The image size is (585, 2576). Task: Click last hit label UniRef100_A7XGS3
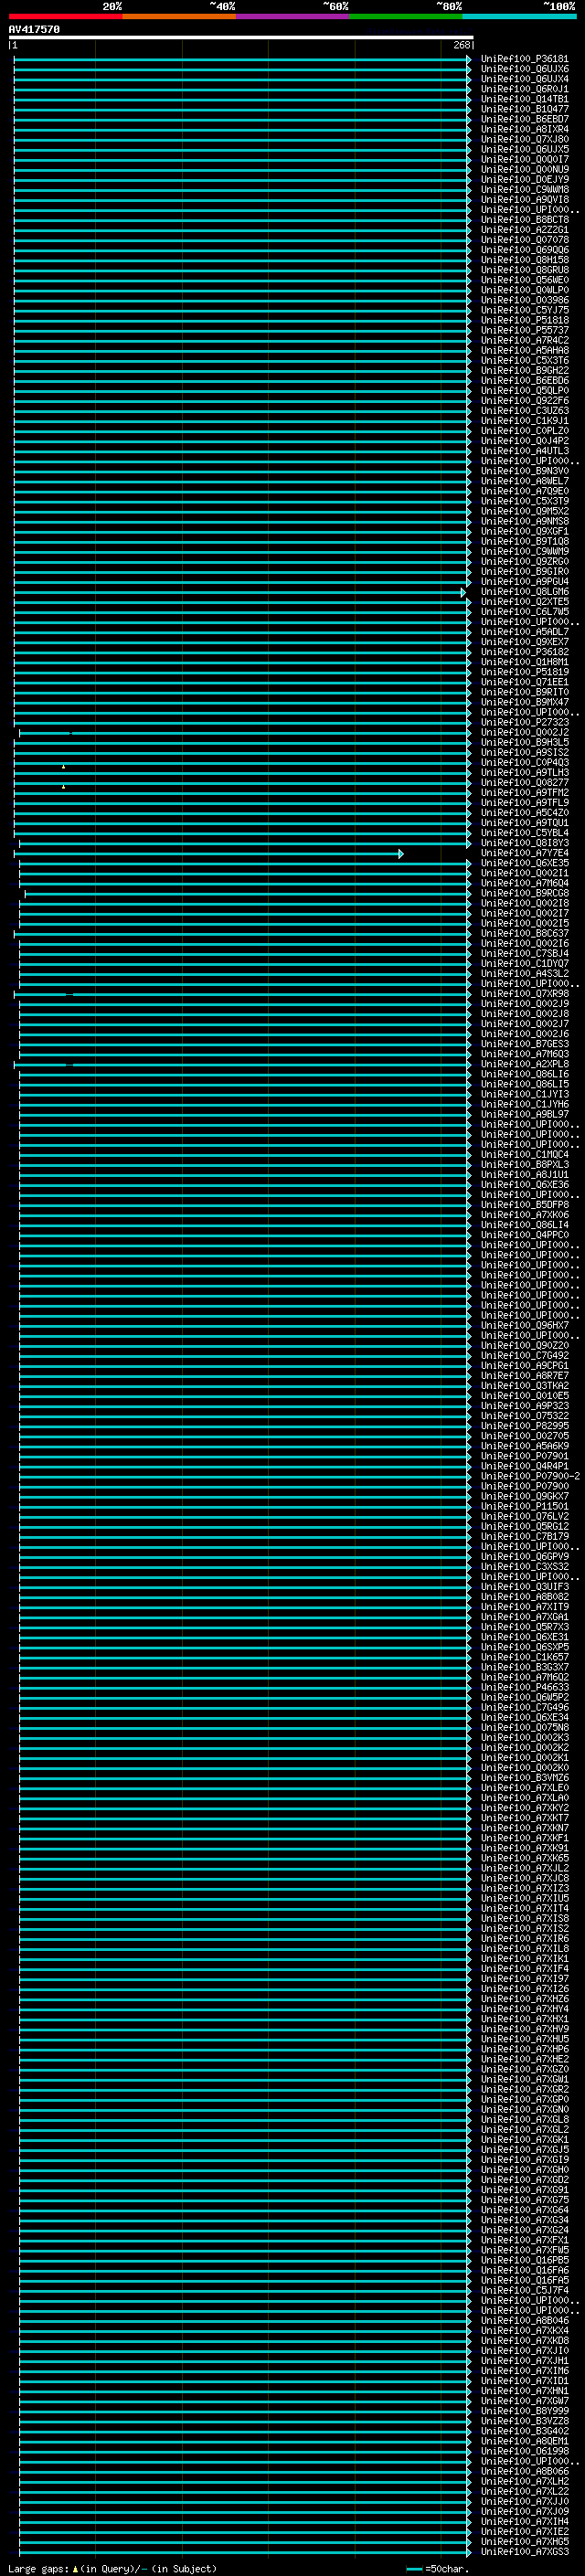coord(525,2551)
